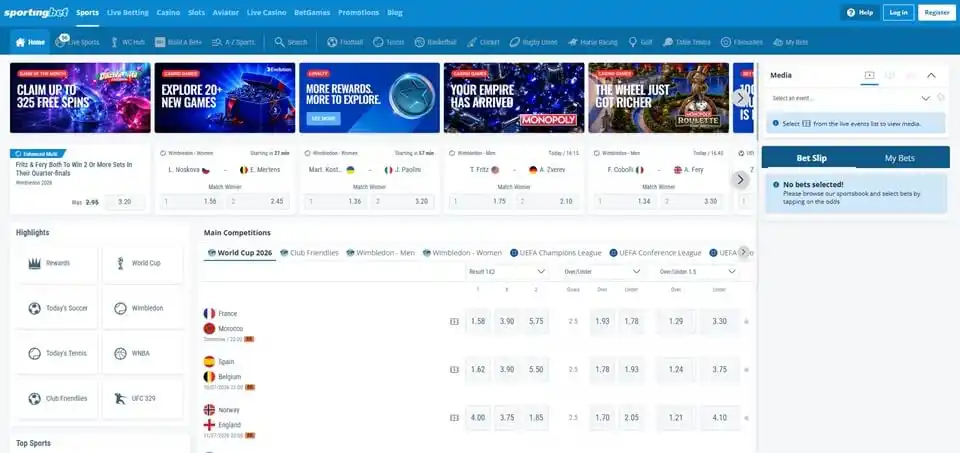The width and height of the screenshot is (960, 453).
Task: Open Live Sports from the sports bar
Action: 77,42
